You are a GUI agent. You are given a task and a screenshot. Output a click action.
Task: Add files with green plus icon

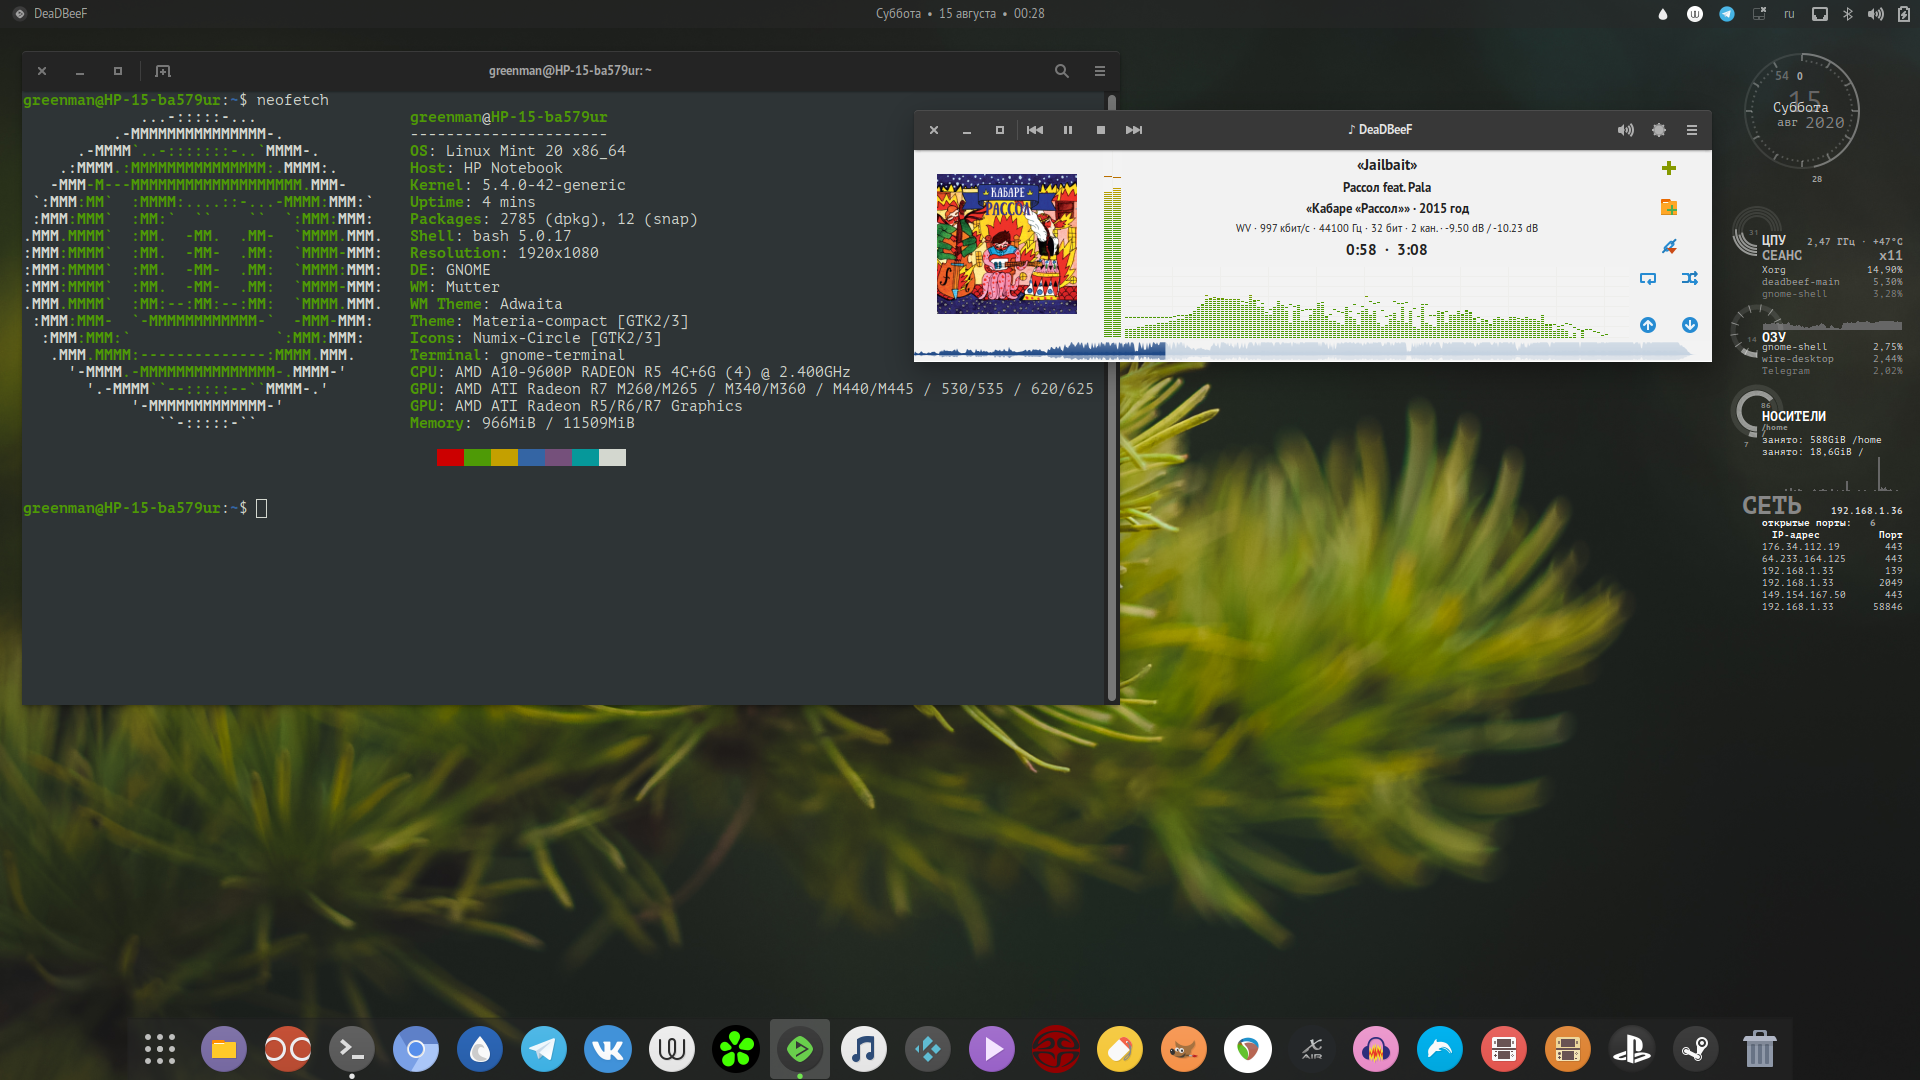click(1669, 168)
